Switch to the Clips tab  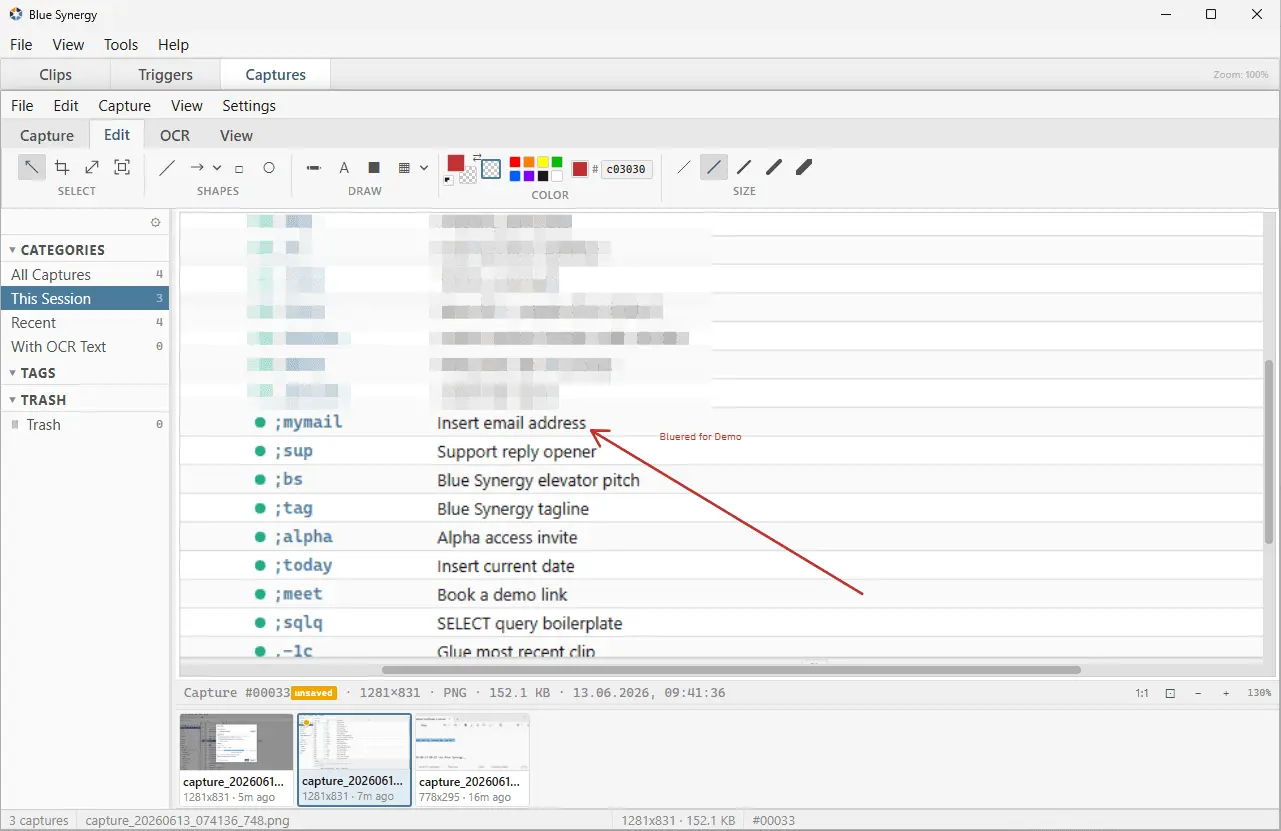[x=56, y=75]
